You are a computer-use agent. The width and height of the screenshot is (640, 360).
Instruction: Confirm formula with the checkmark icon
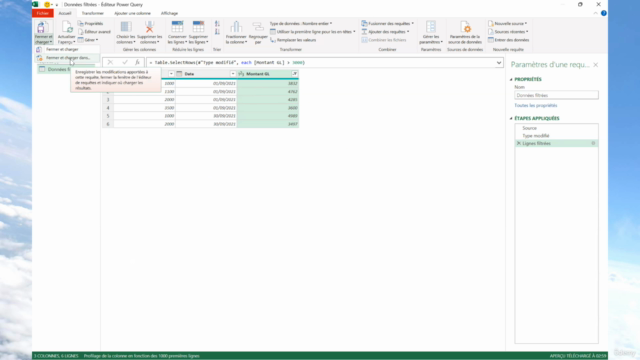[125, 62]
